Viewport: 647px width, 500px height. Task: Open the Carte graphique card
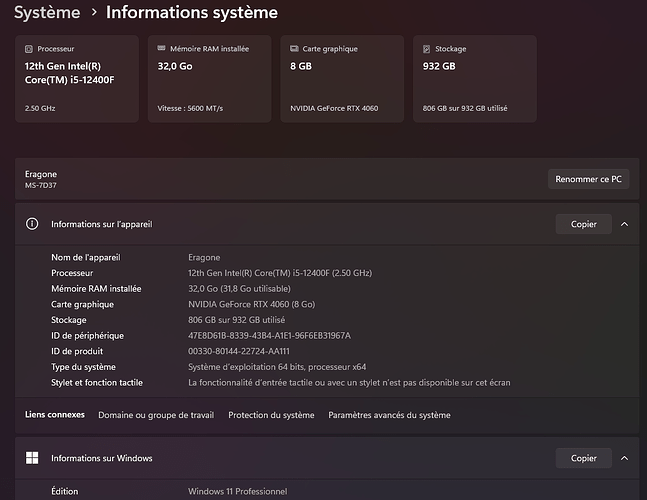click(x=342, y=79)
